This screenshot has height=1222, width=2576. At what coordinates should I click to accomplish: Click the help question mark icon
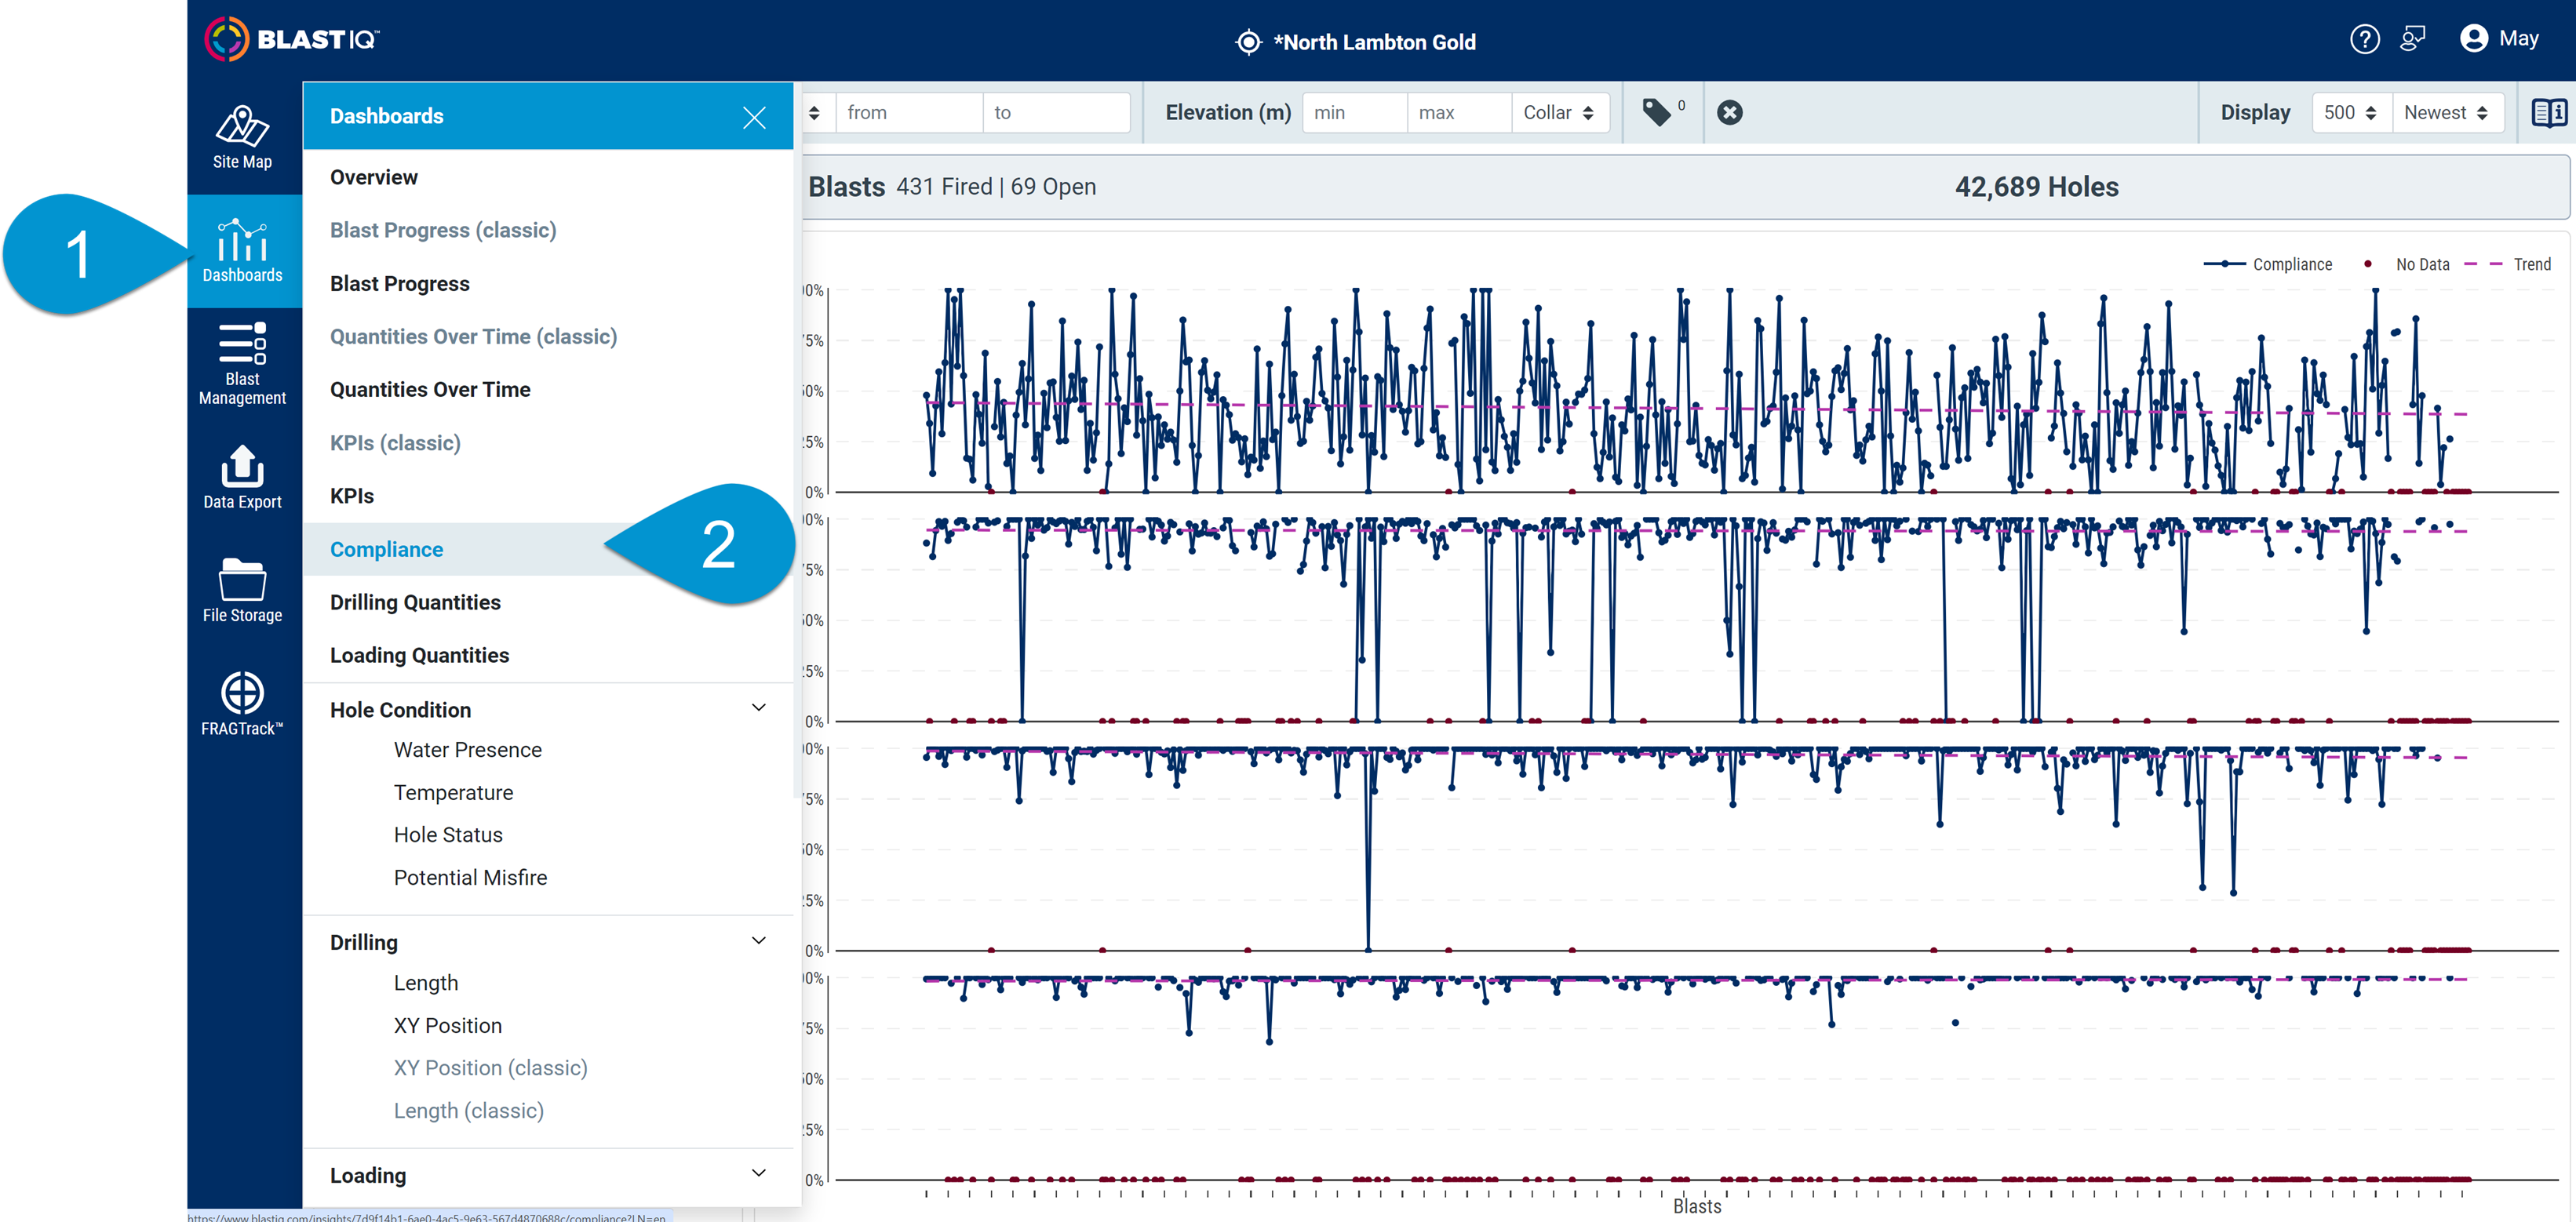pos(2364,39)
